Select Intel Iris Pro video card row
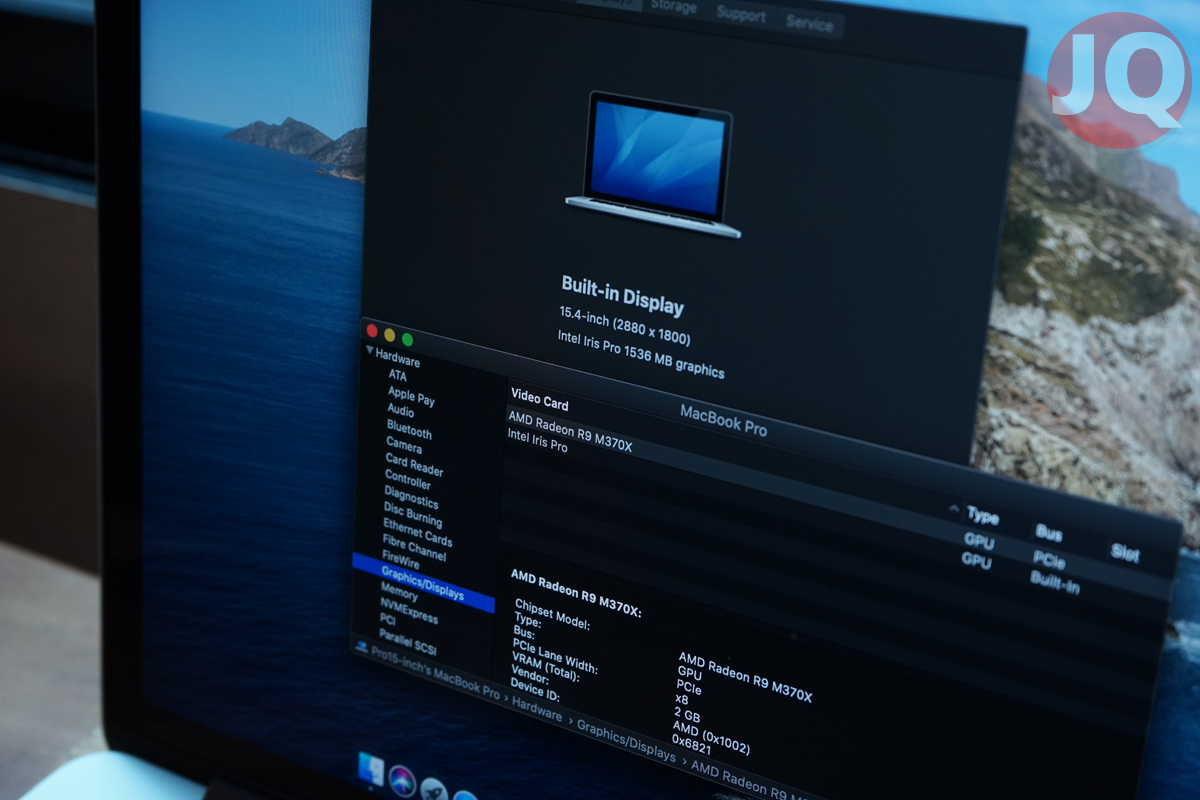The width and height of the screenshot is (1200, 800). (x=537, y=441)
